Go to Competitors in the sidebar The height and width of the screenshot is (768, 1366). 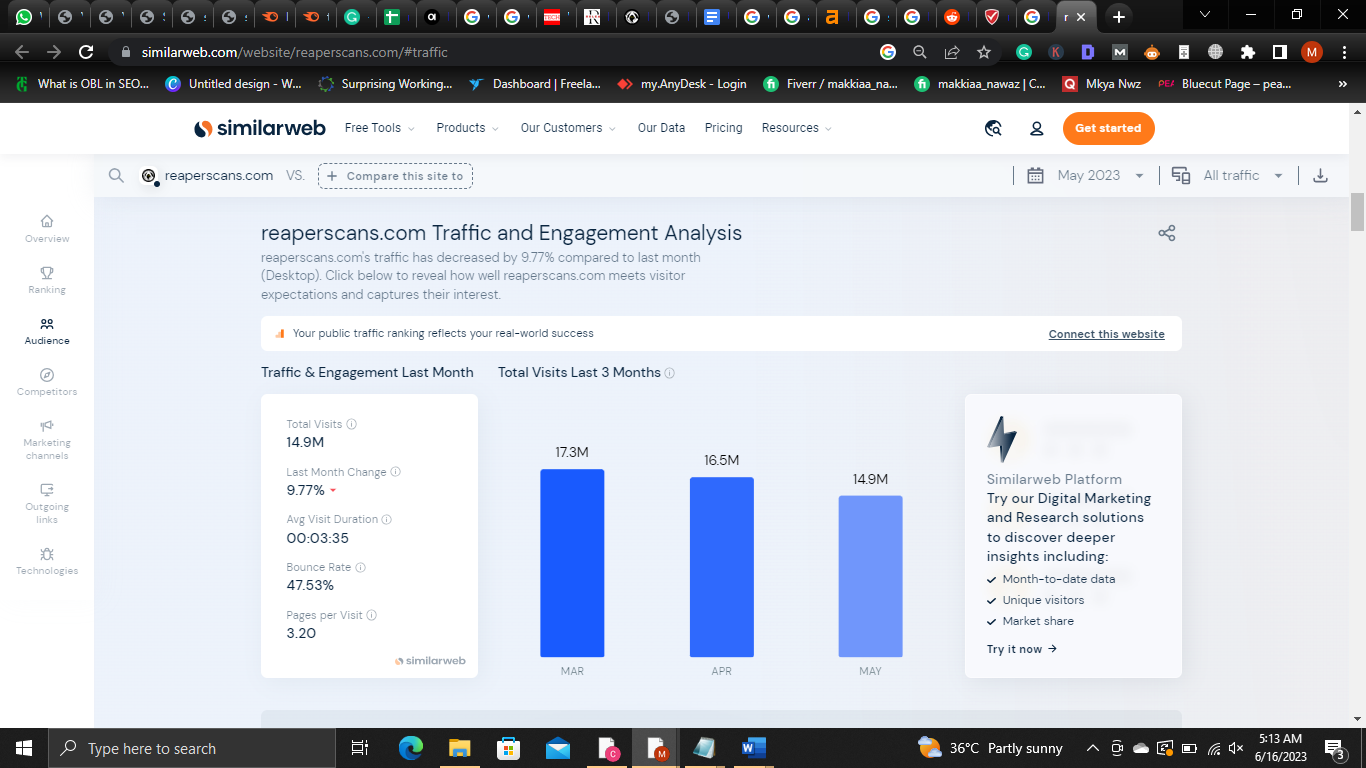[x=47, y=382]
